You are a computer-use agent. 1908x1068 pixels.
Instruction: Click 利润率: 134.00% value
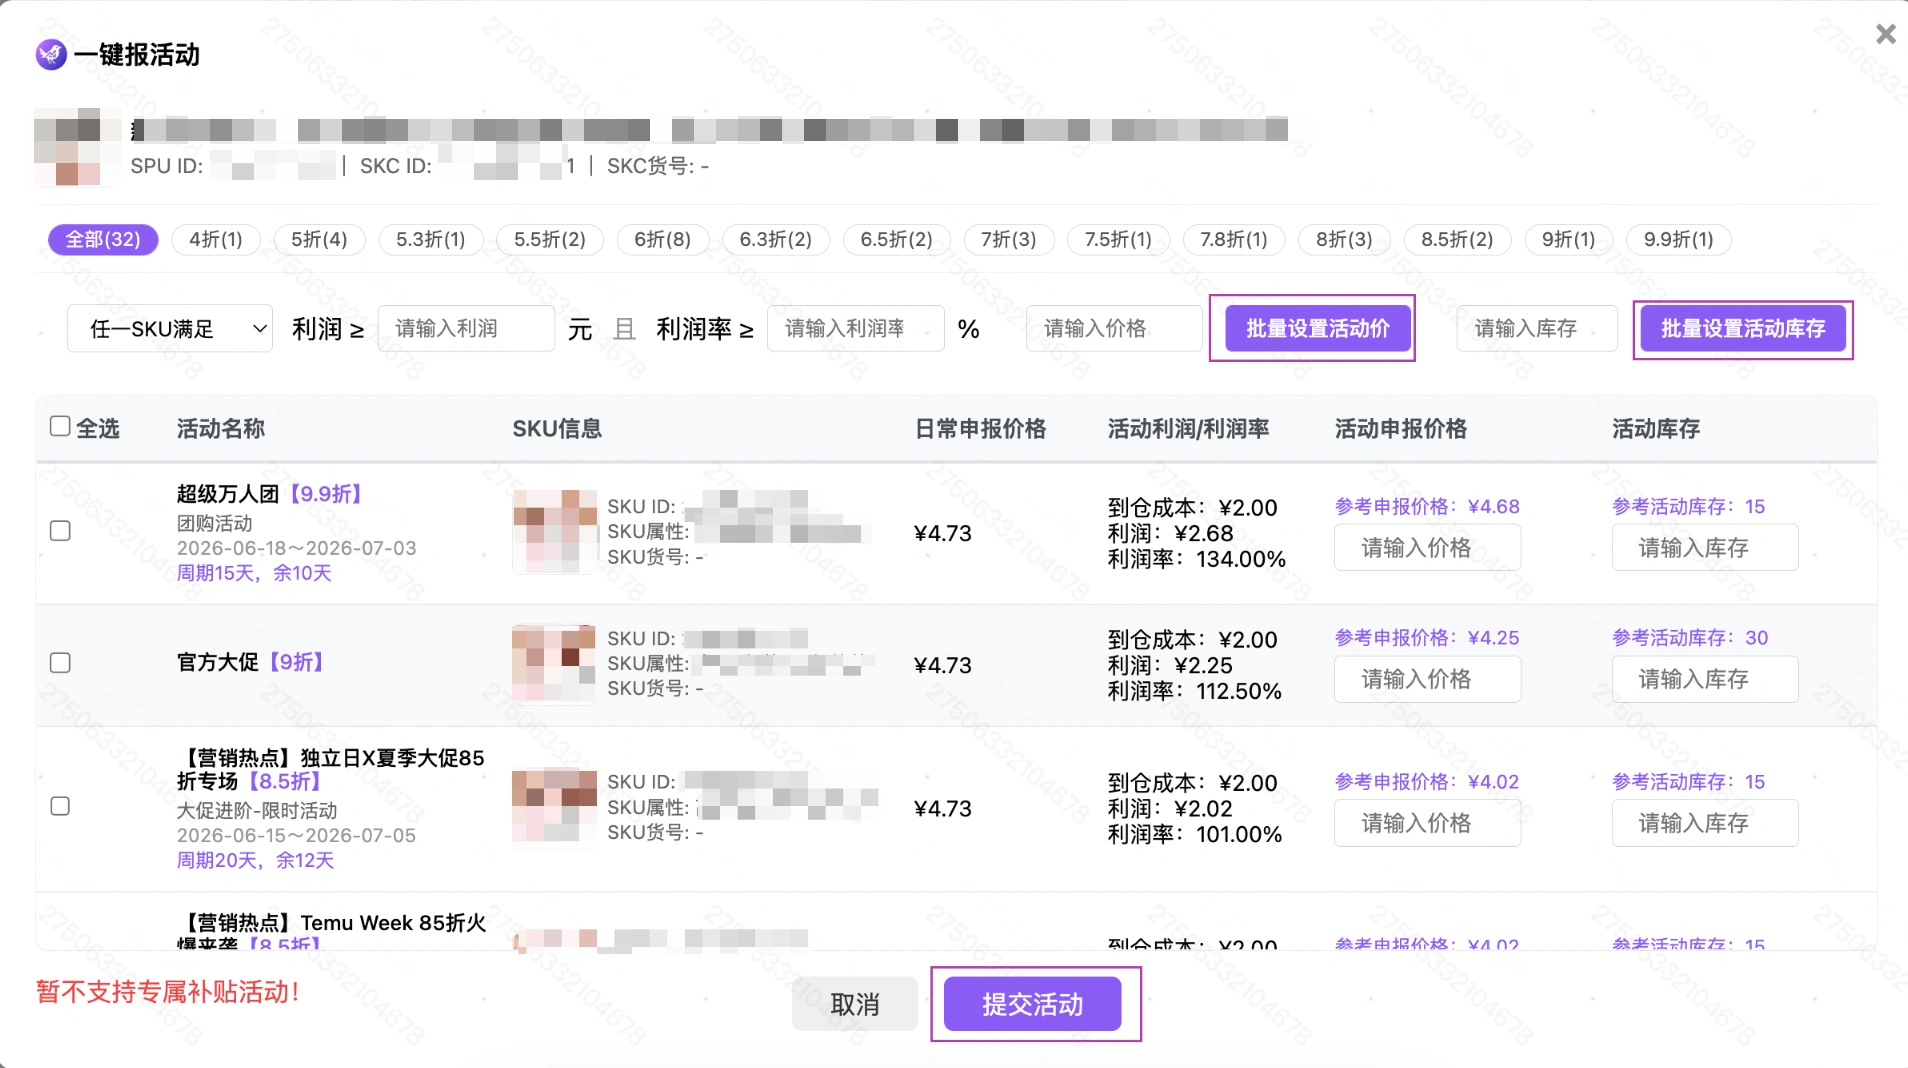(1197, 559)
